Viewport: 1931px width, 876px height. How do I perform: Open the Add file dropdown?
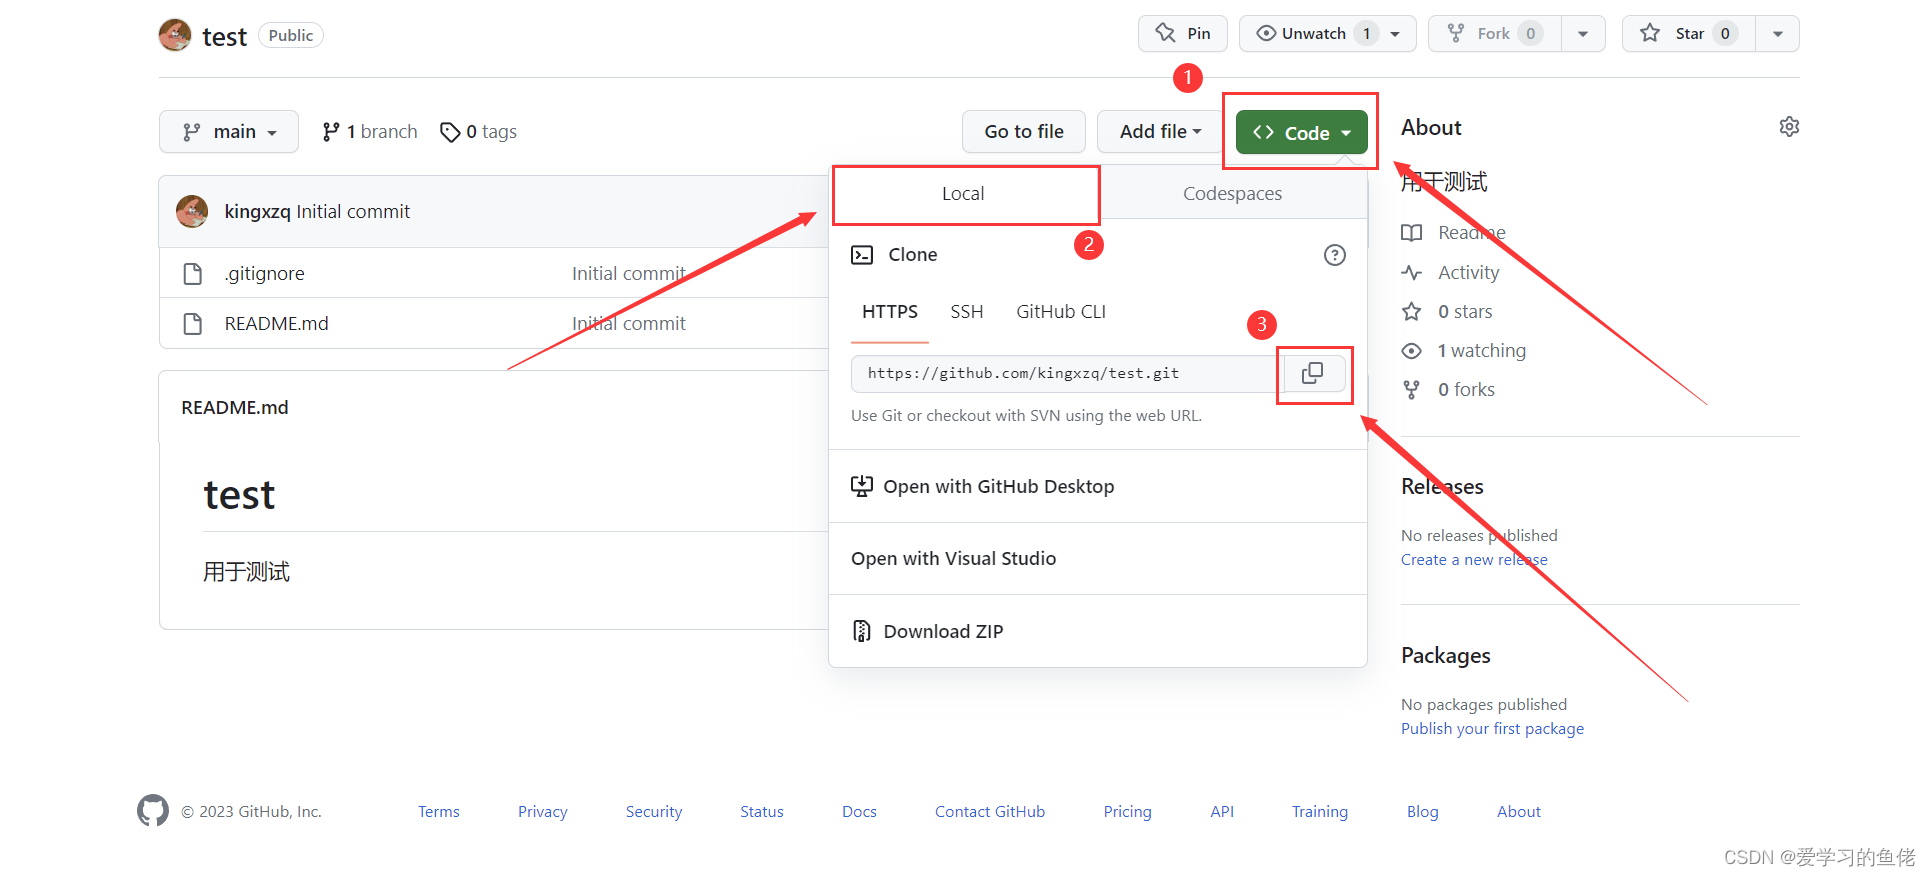click(1160, 132)
